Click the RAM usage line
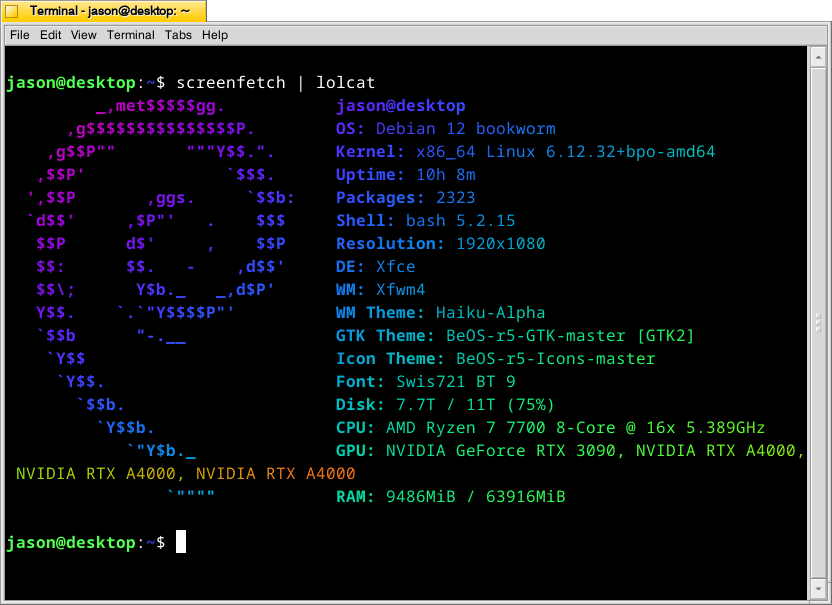Viewport: 832px width, 605px height. tap(450, 496)
